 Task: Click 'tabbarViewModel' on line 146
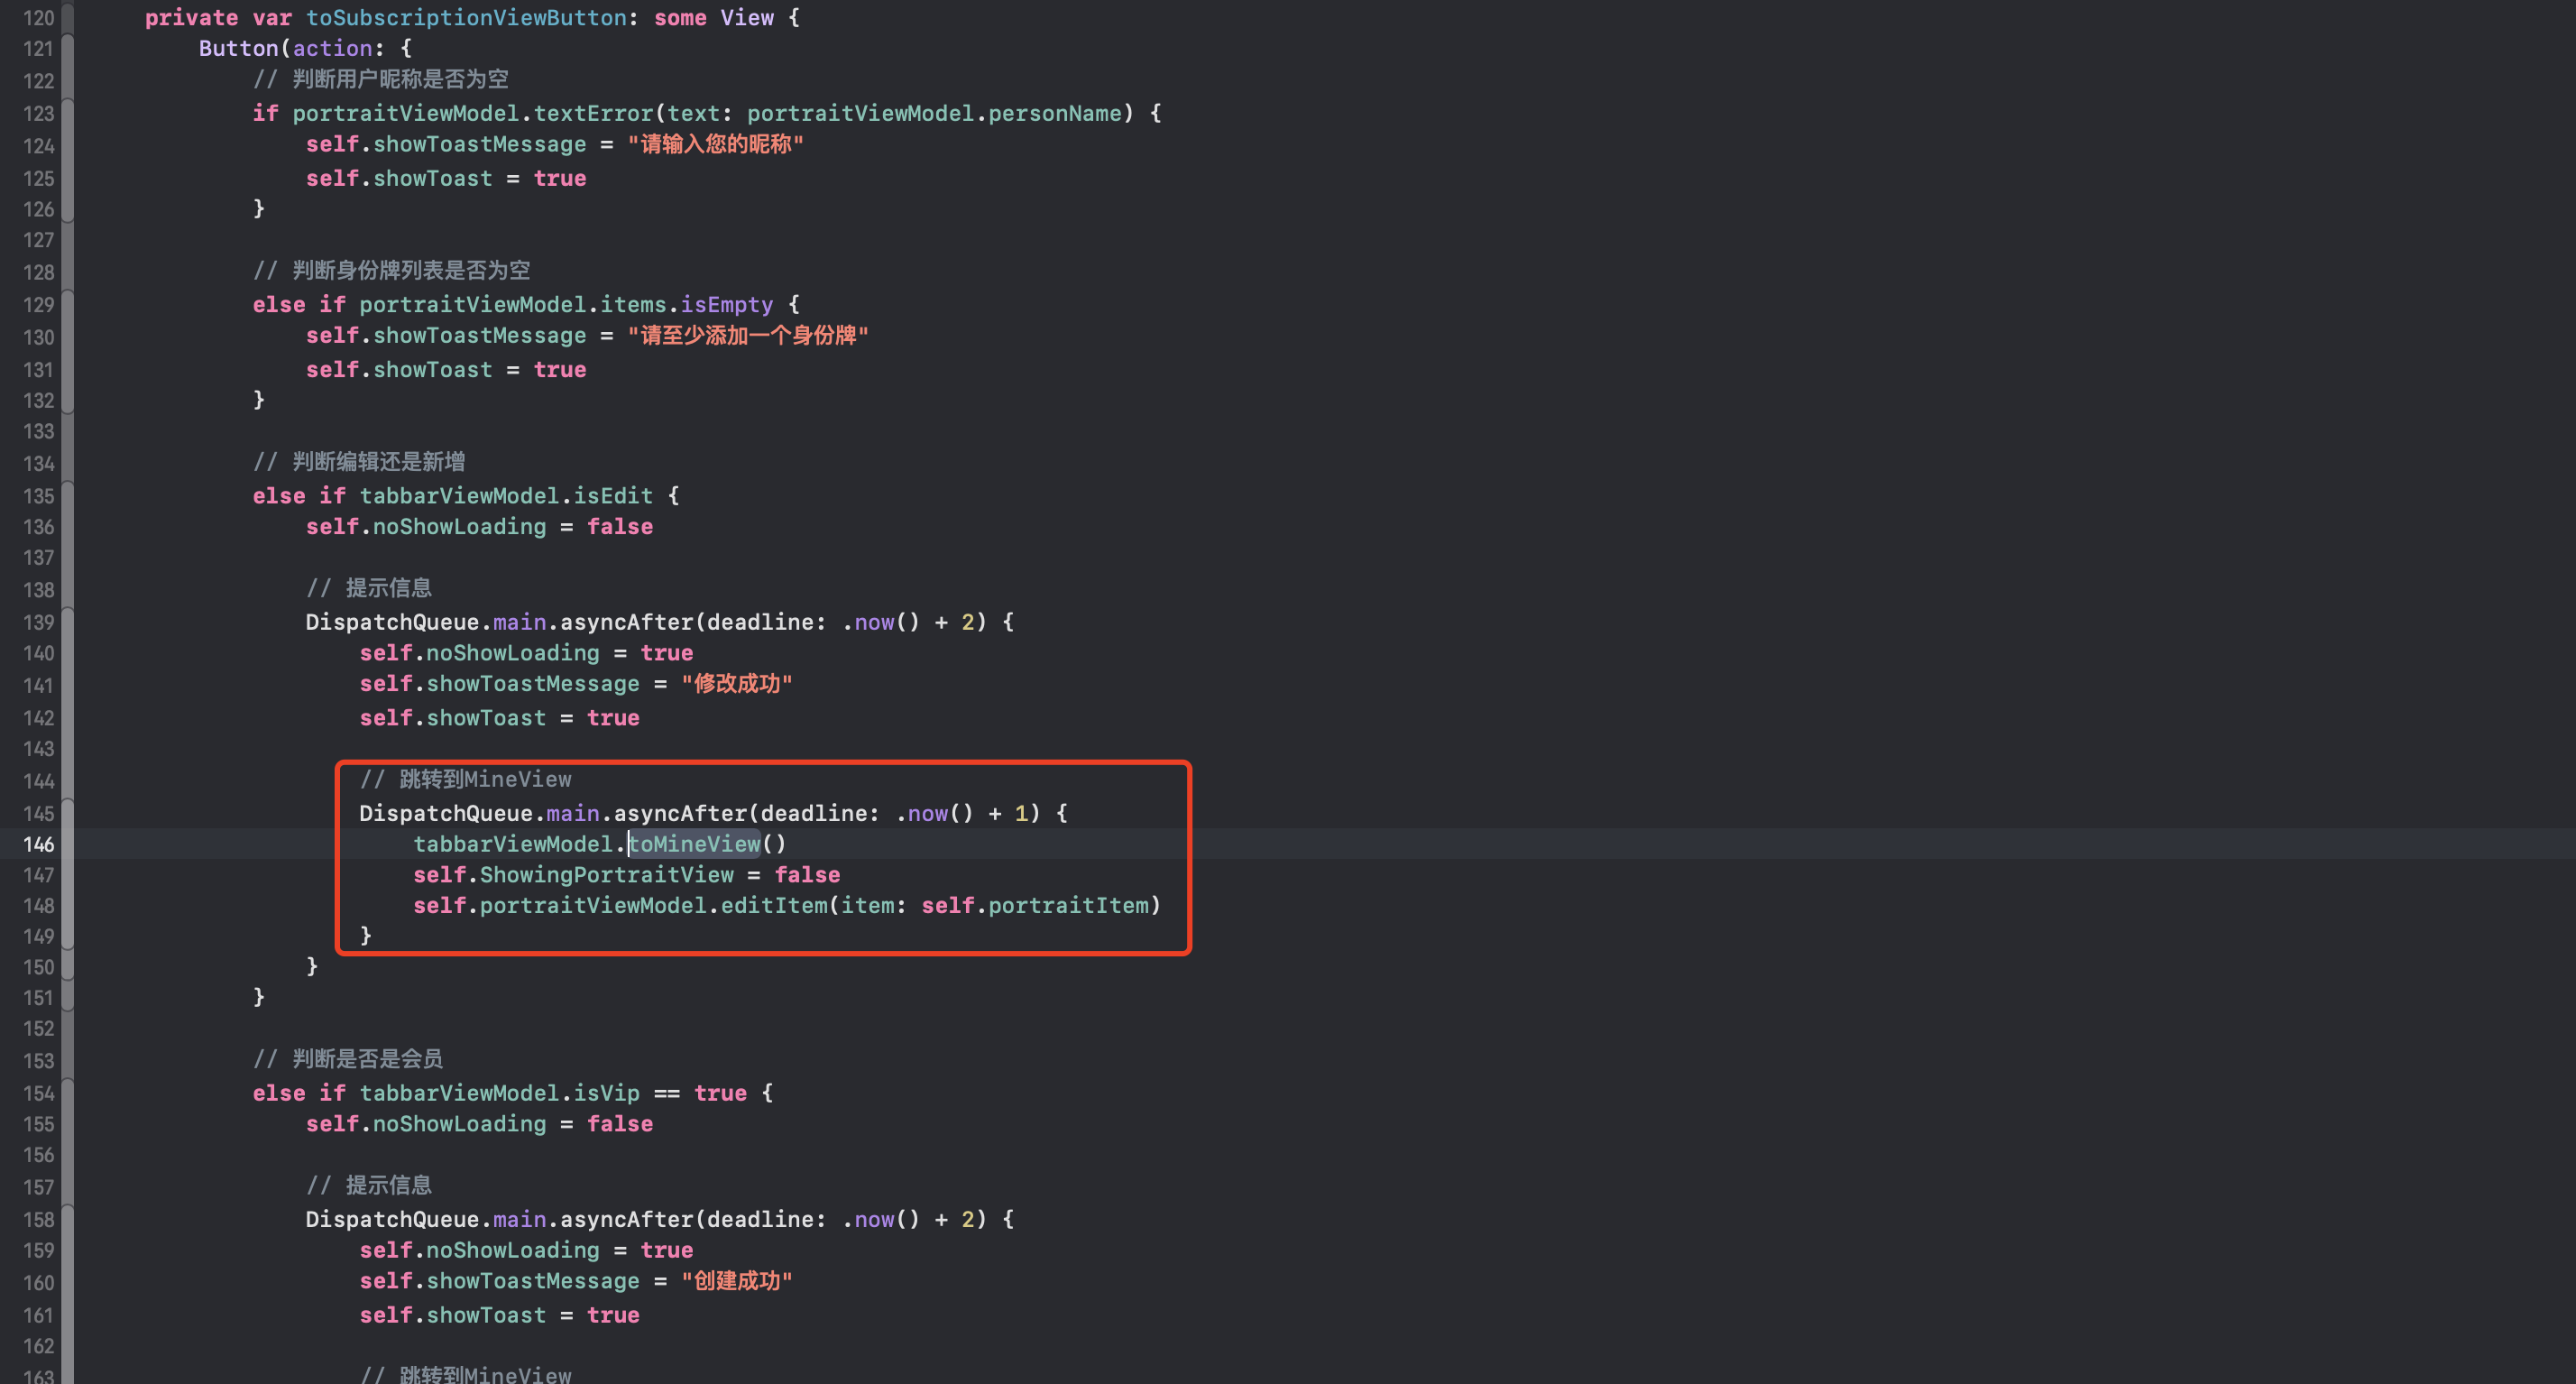[513, 844]
